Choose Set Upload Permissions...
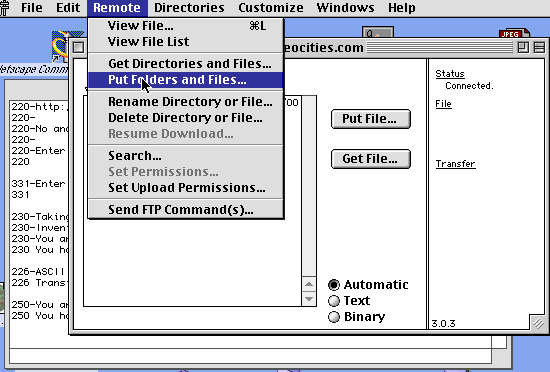Screen dimensions: 550x372 coord(186,188)
